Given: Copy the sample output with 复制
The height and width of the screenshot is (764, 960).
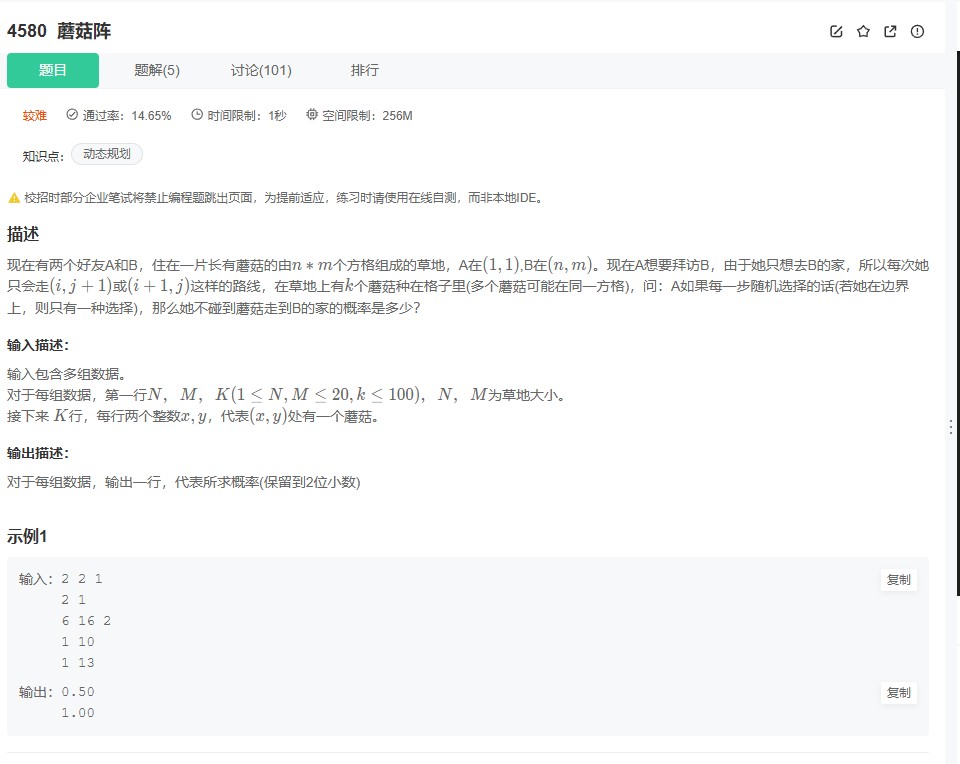Looking at the screenshot, I should coord(898,693).
